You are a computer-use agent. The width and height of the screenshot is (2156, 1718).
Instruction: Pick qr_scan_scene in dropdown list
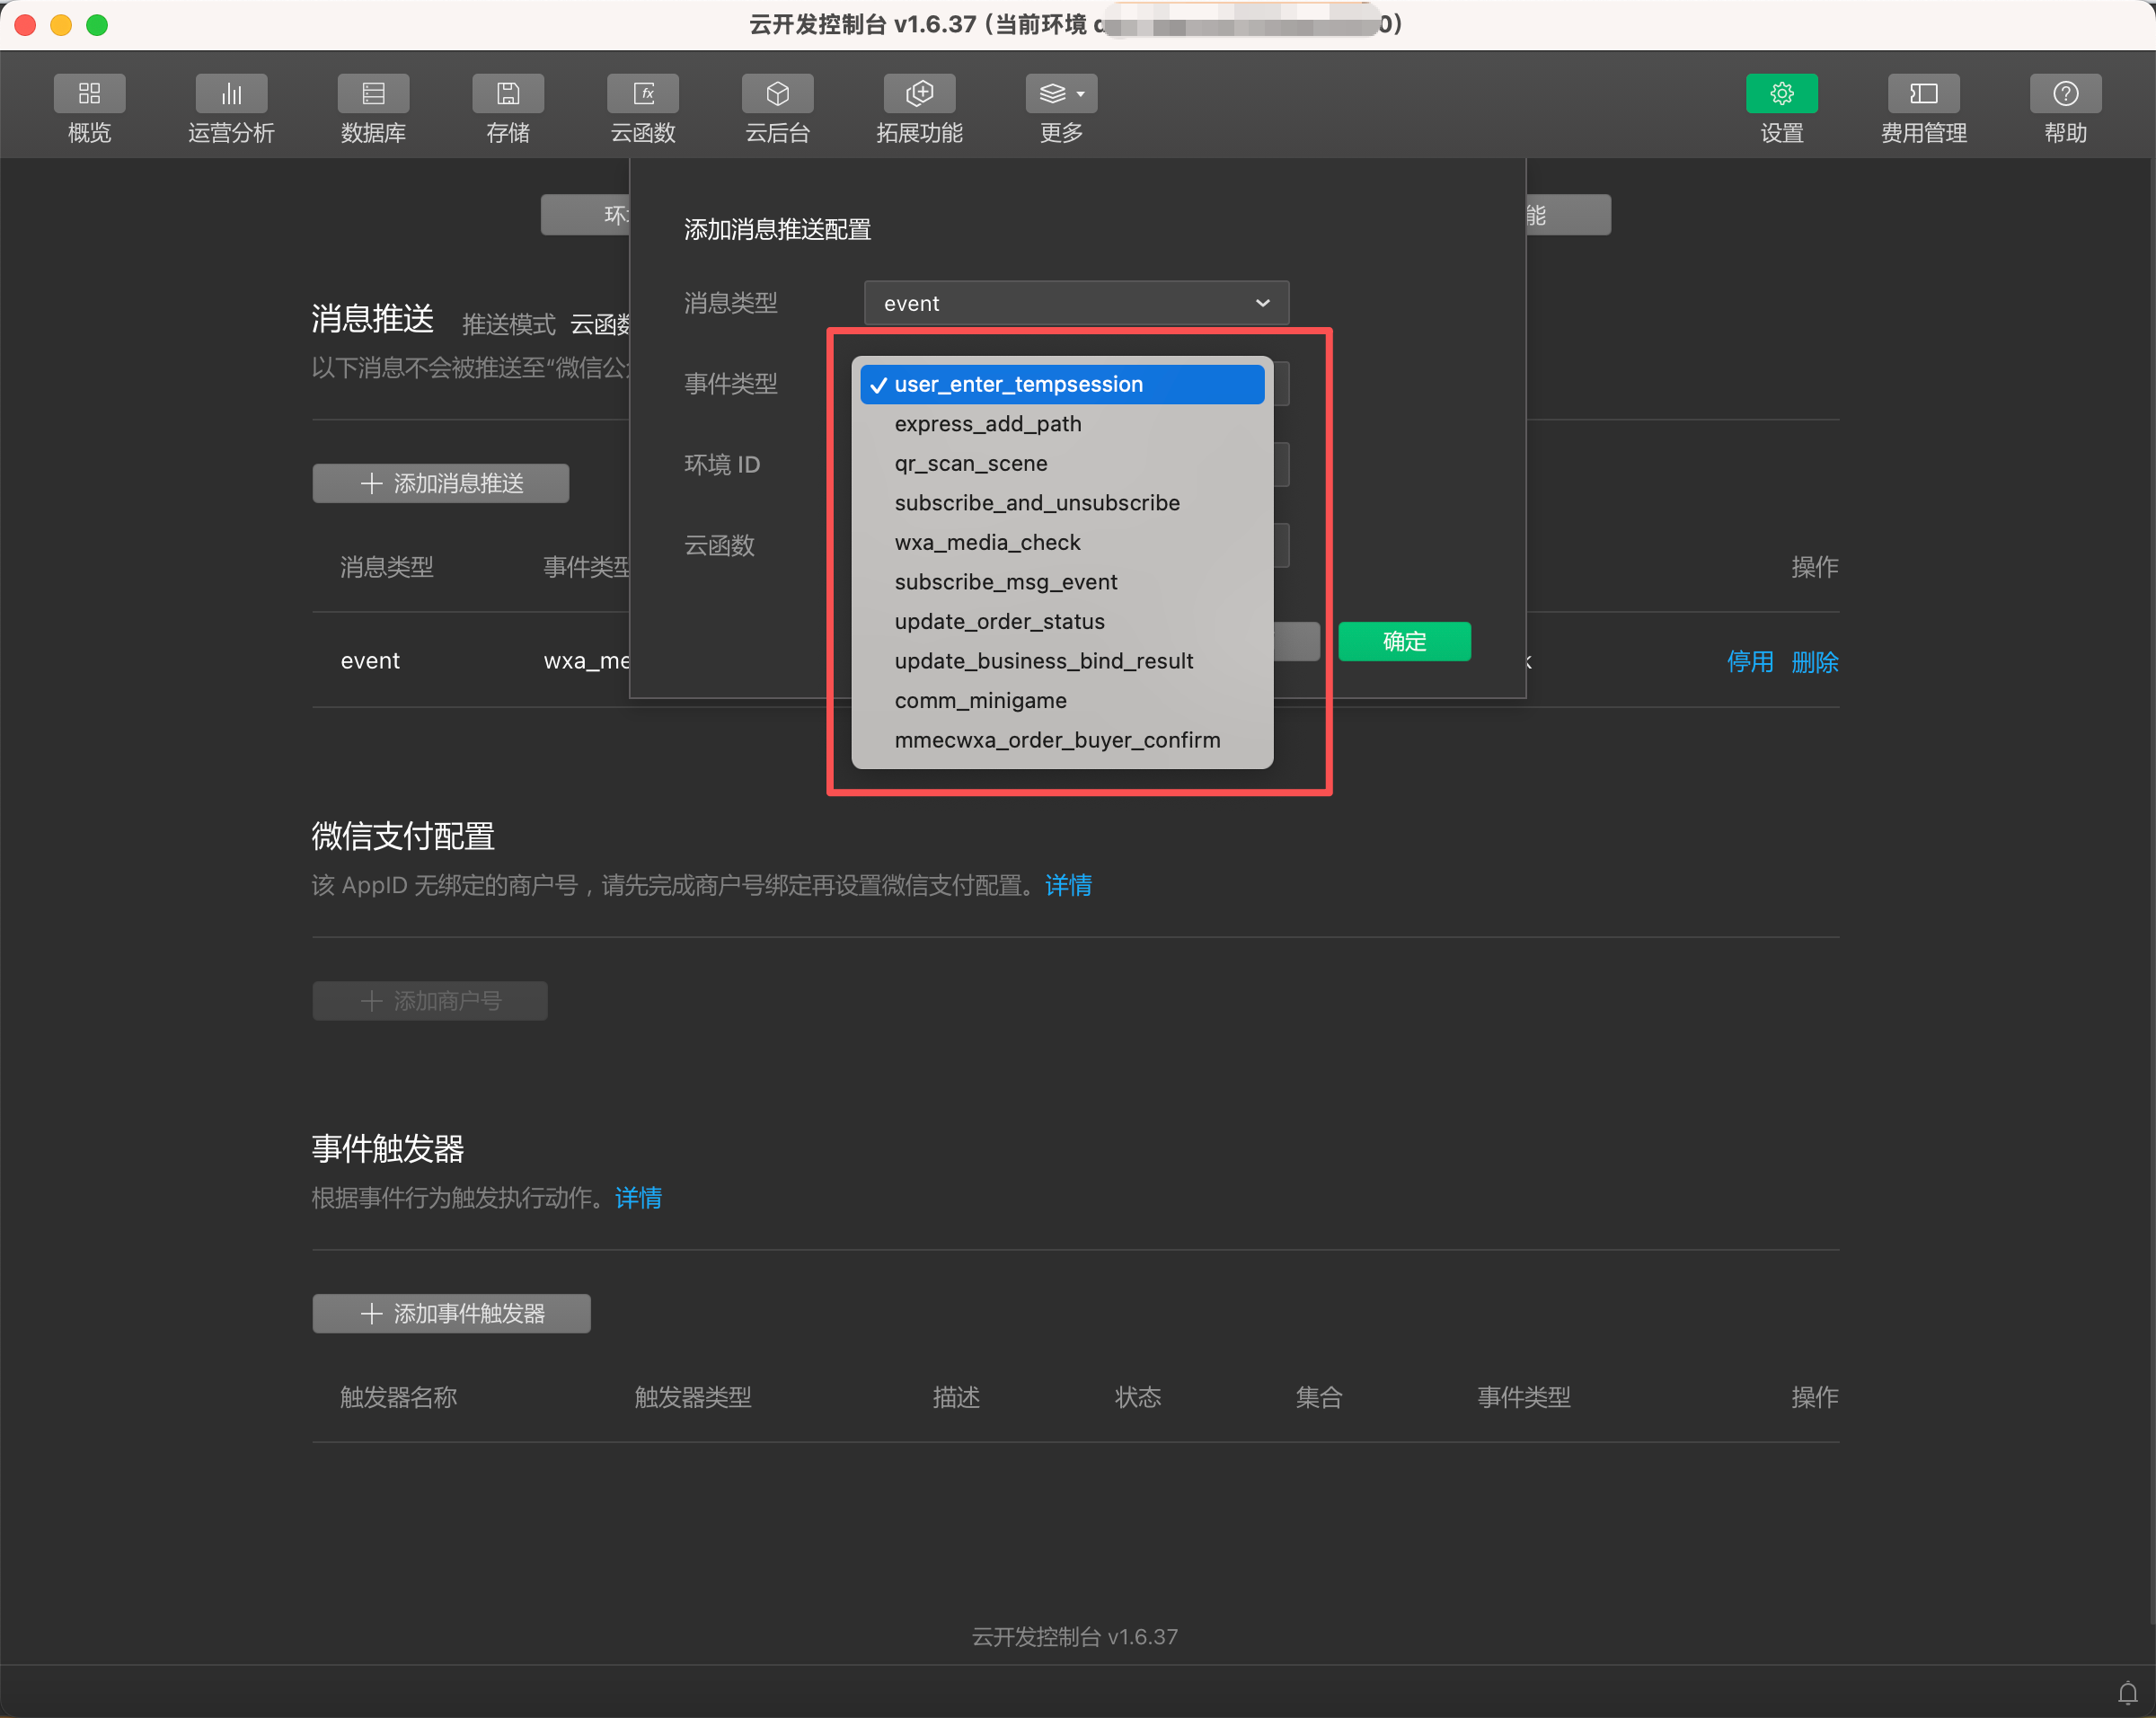970,463
